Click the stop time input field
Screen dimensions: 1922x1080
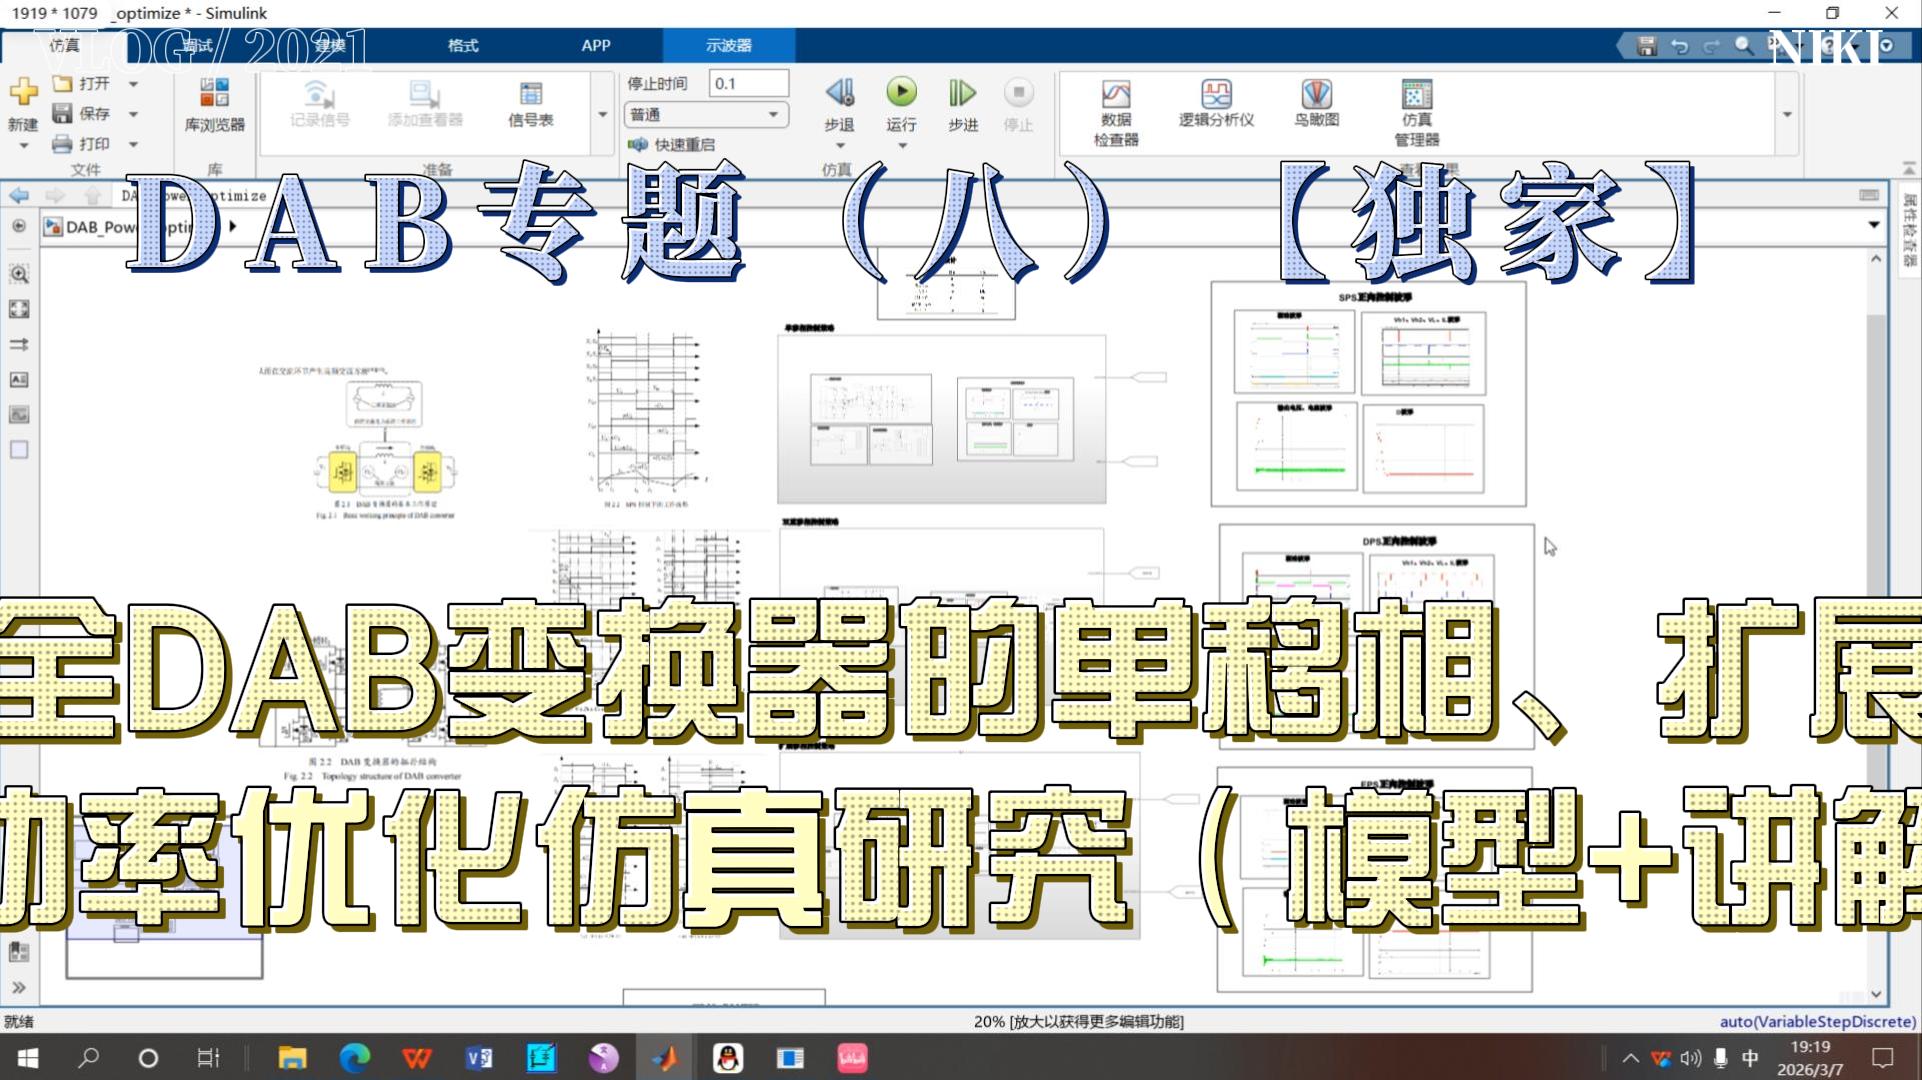coord(747,83)
